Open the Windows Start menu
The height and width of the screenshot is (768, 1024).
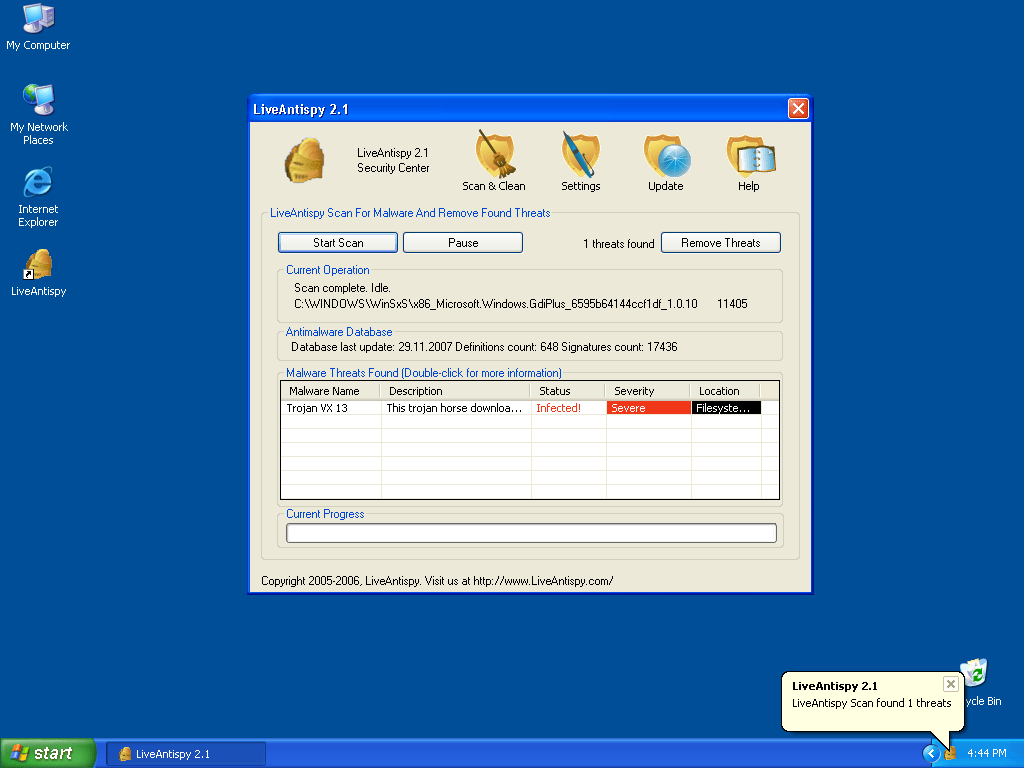pos(48,753)
